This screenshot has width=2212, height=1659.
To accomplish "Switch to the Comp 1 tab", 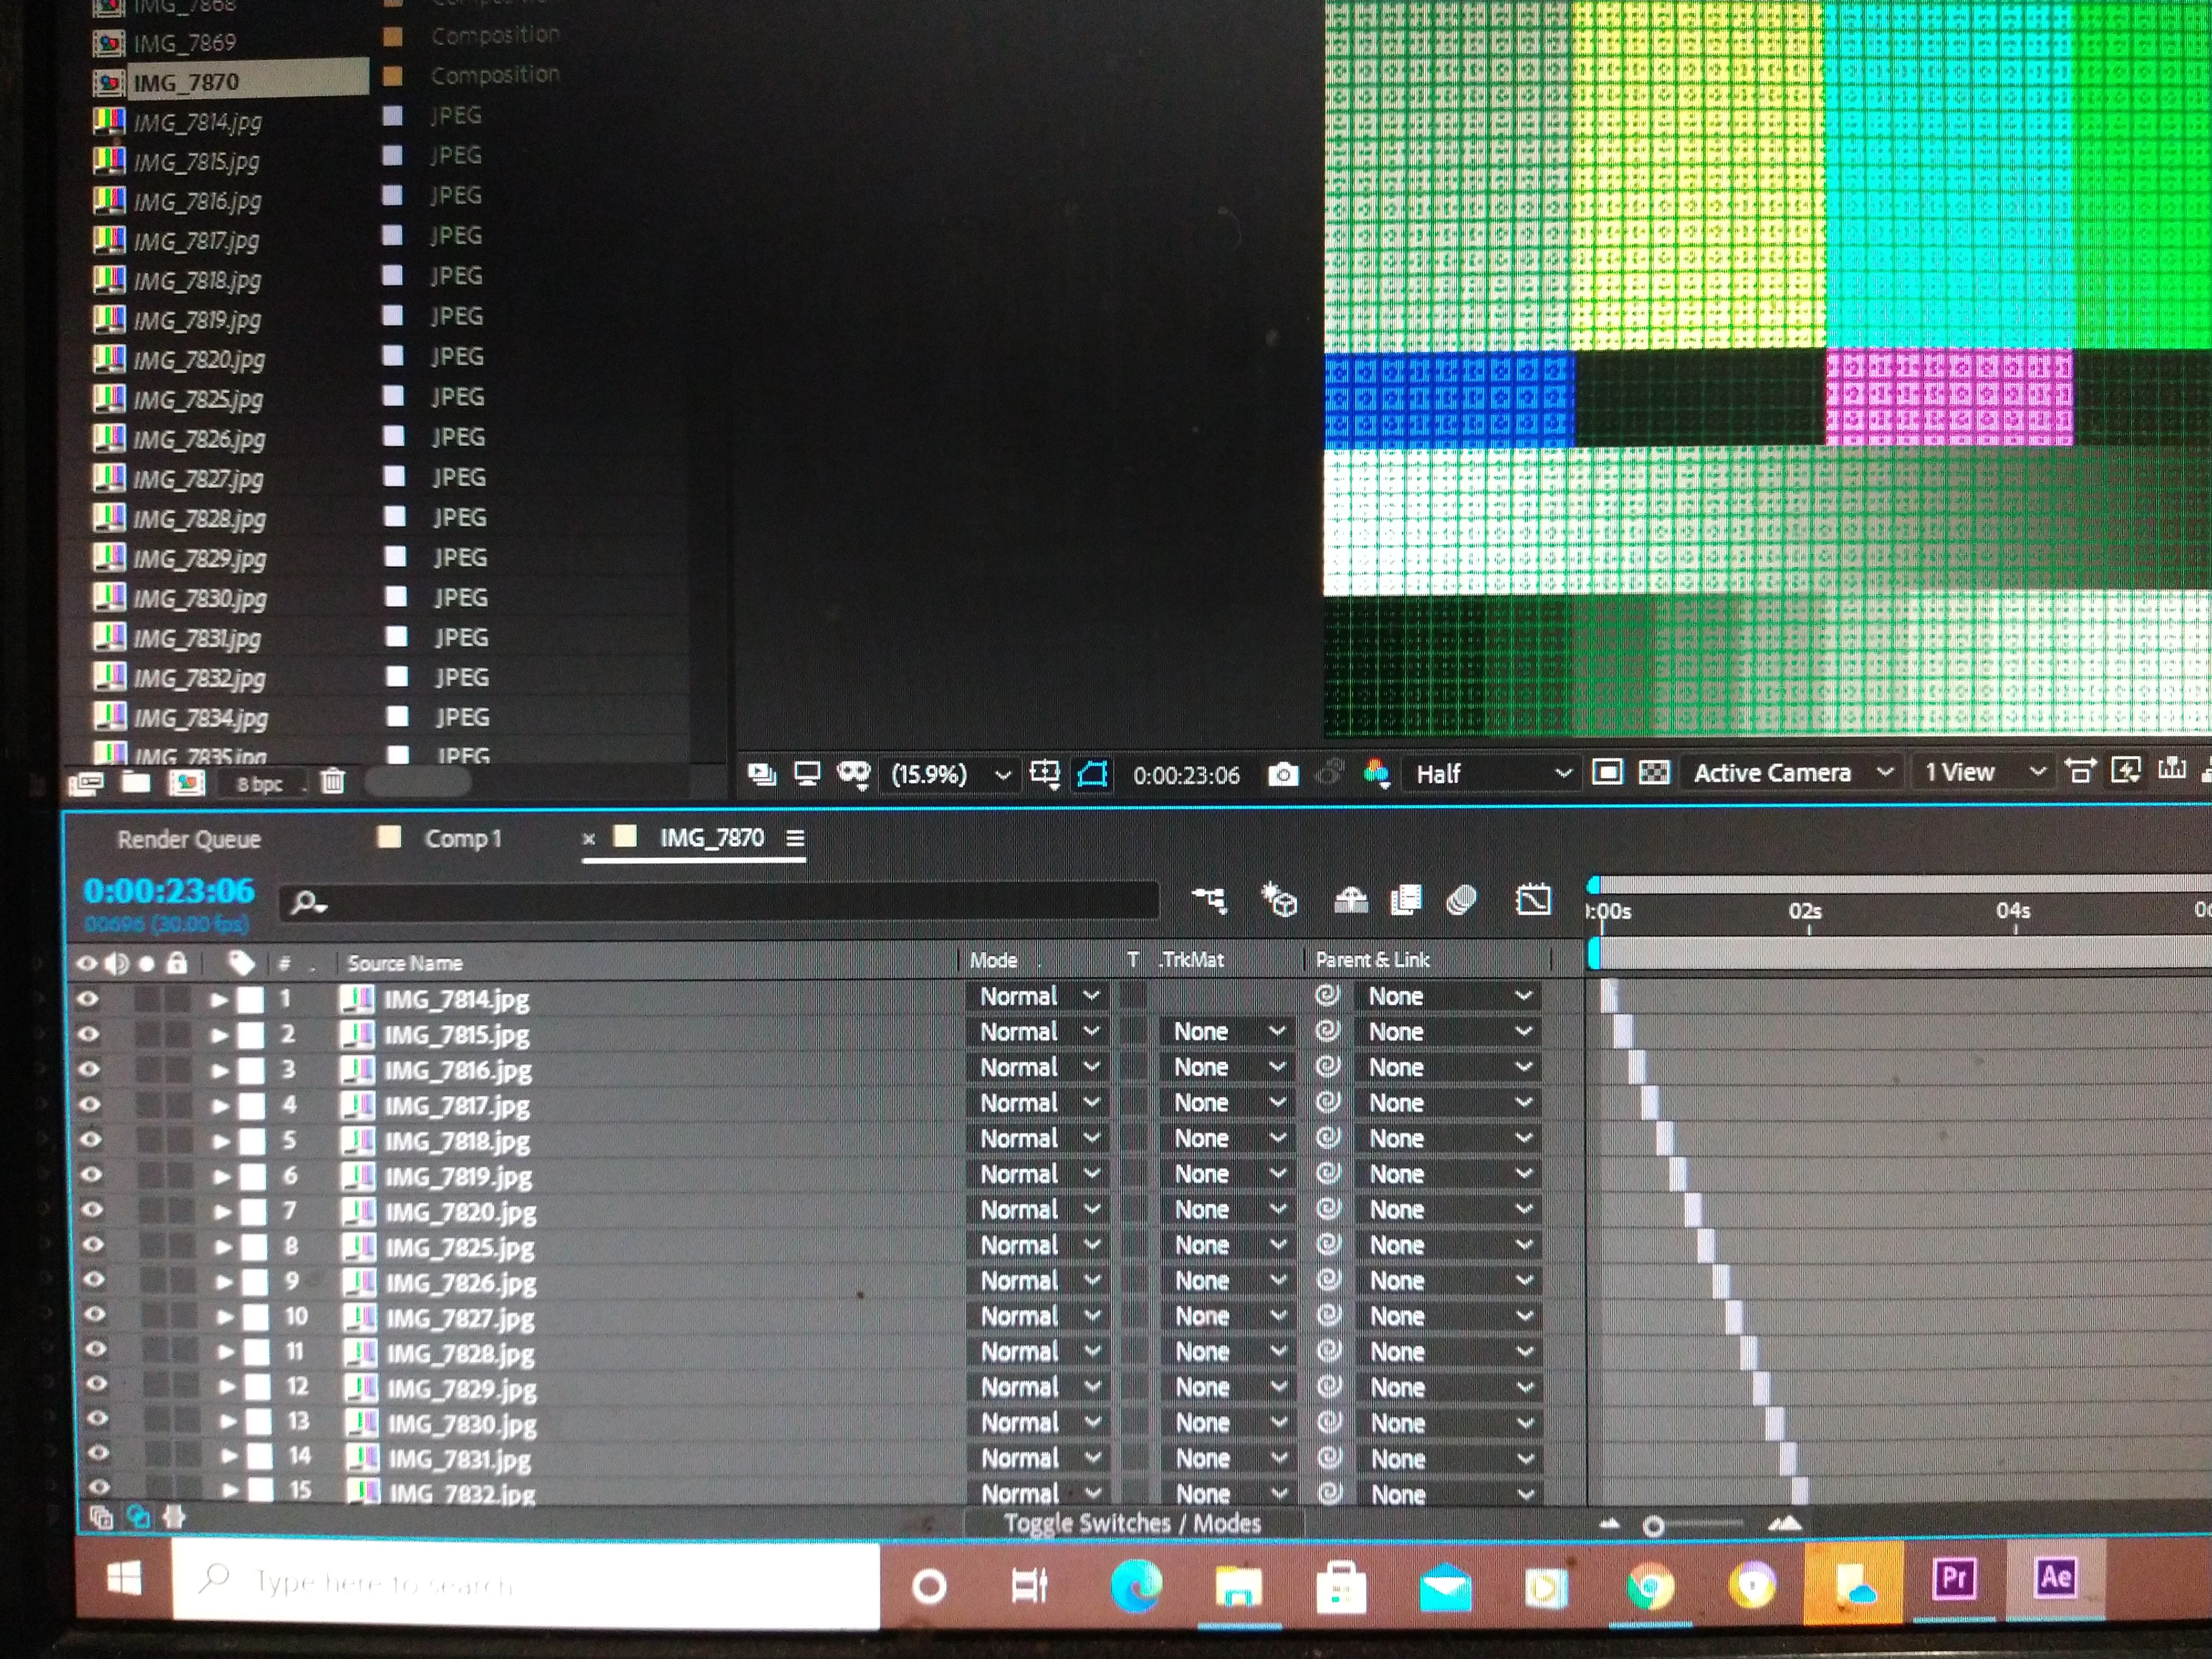I will (x=462, y=839).
